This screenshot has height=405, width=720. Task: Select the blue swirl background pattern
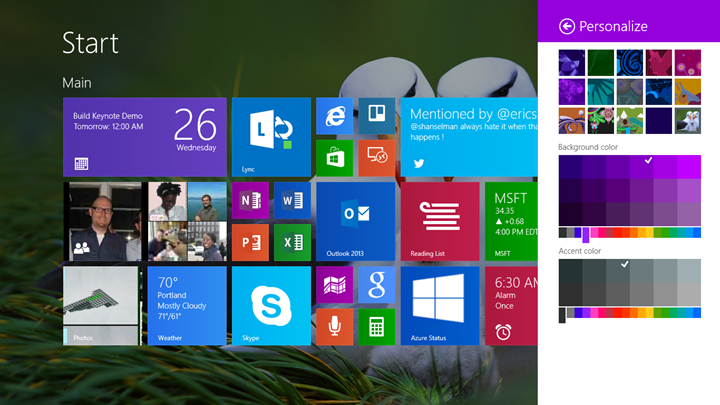click(x=630, y=63)
